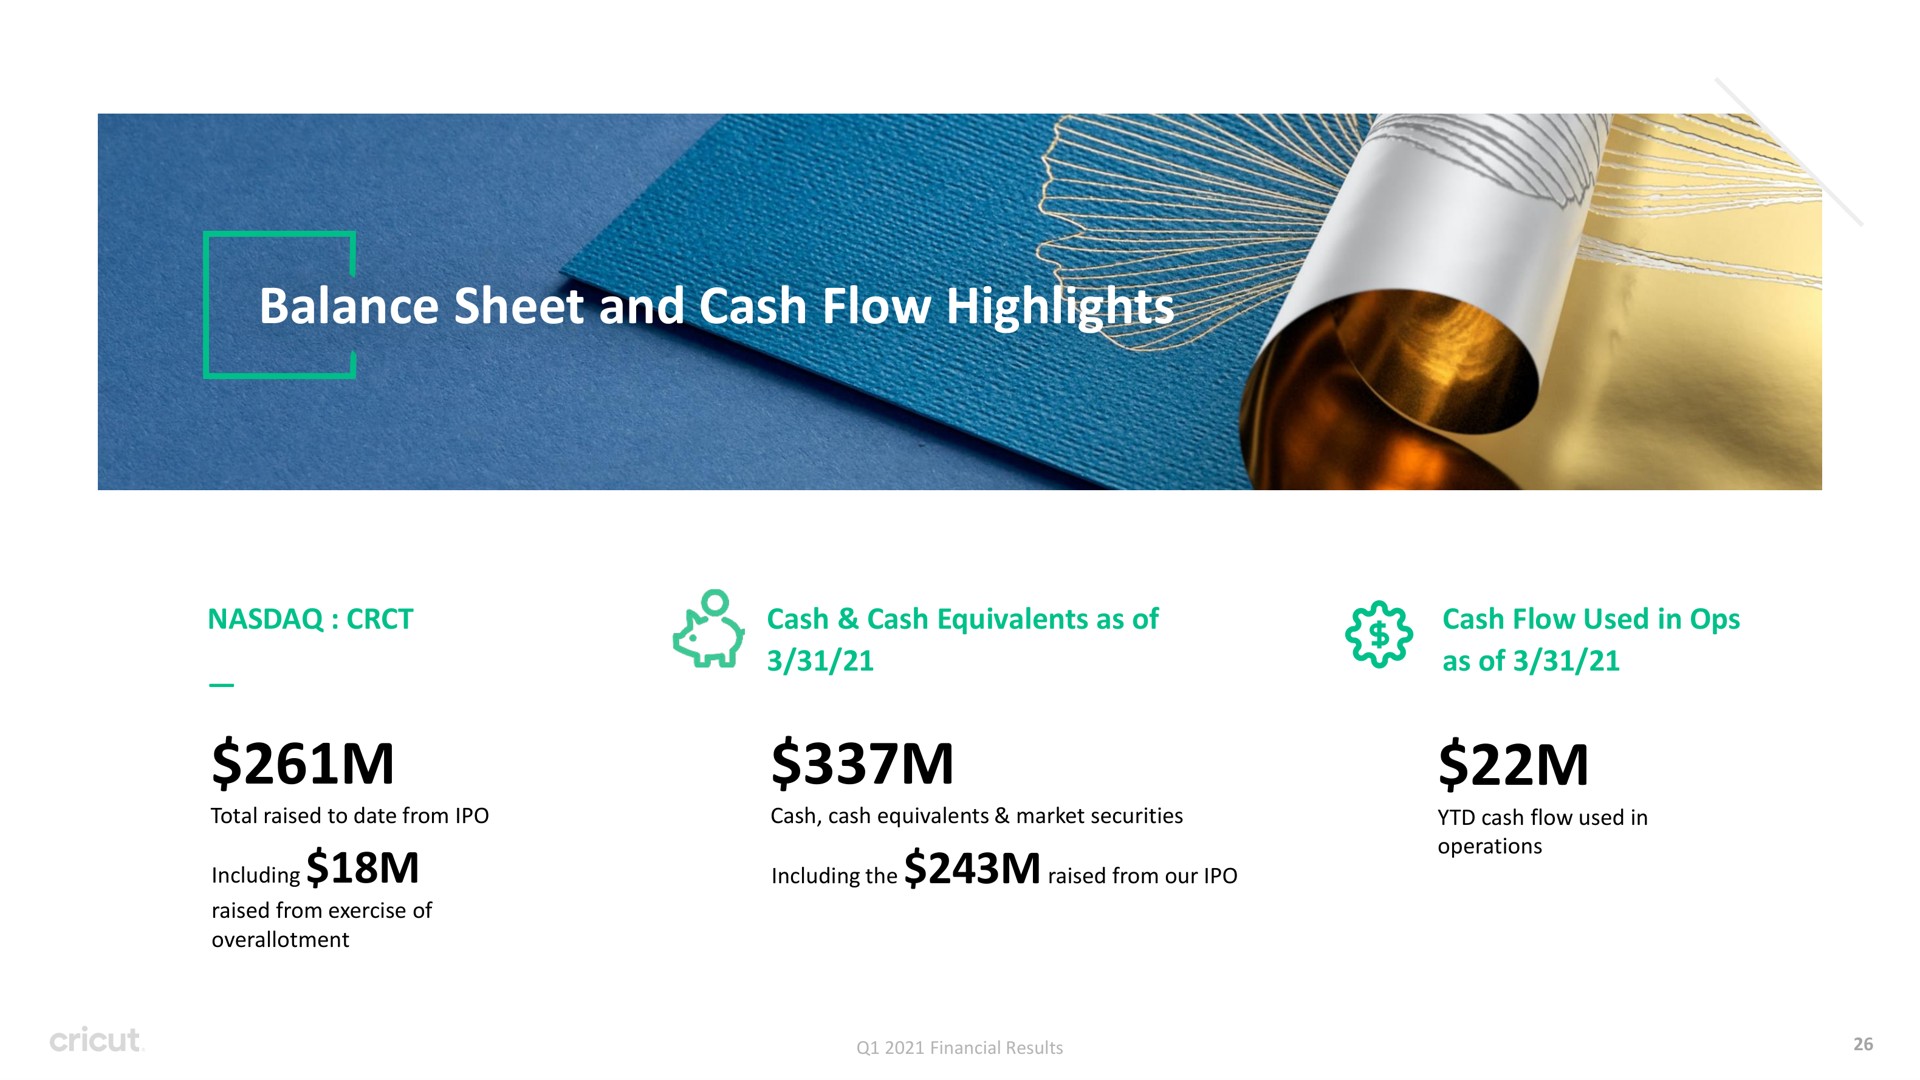This screenshot has height=1080, width=1920.
Task: Click the page number 26
Action: (x=1863, y=1044)
